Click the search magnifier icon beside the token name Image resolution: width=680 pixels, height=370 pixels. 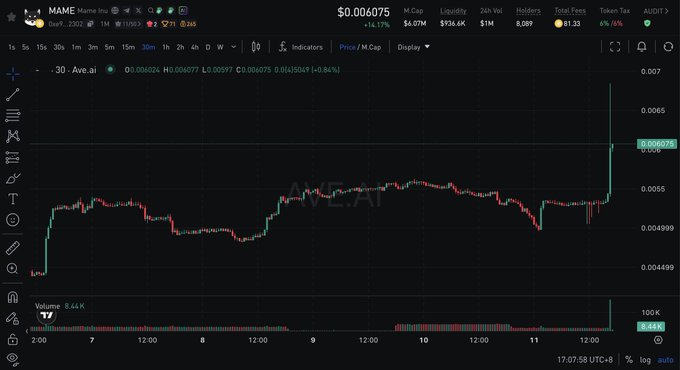150,10
